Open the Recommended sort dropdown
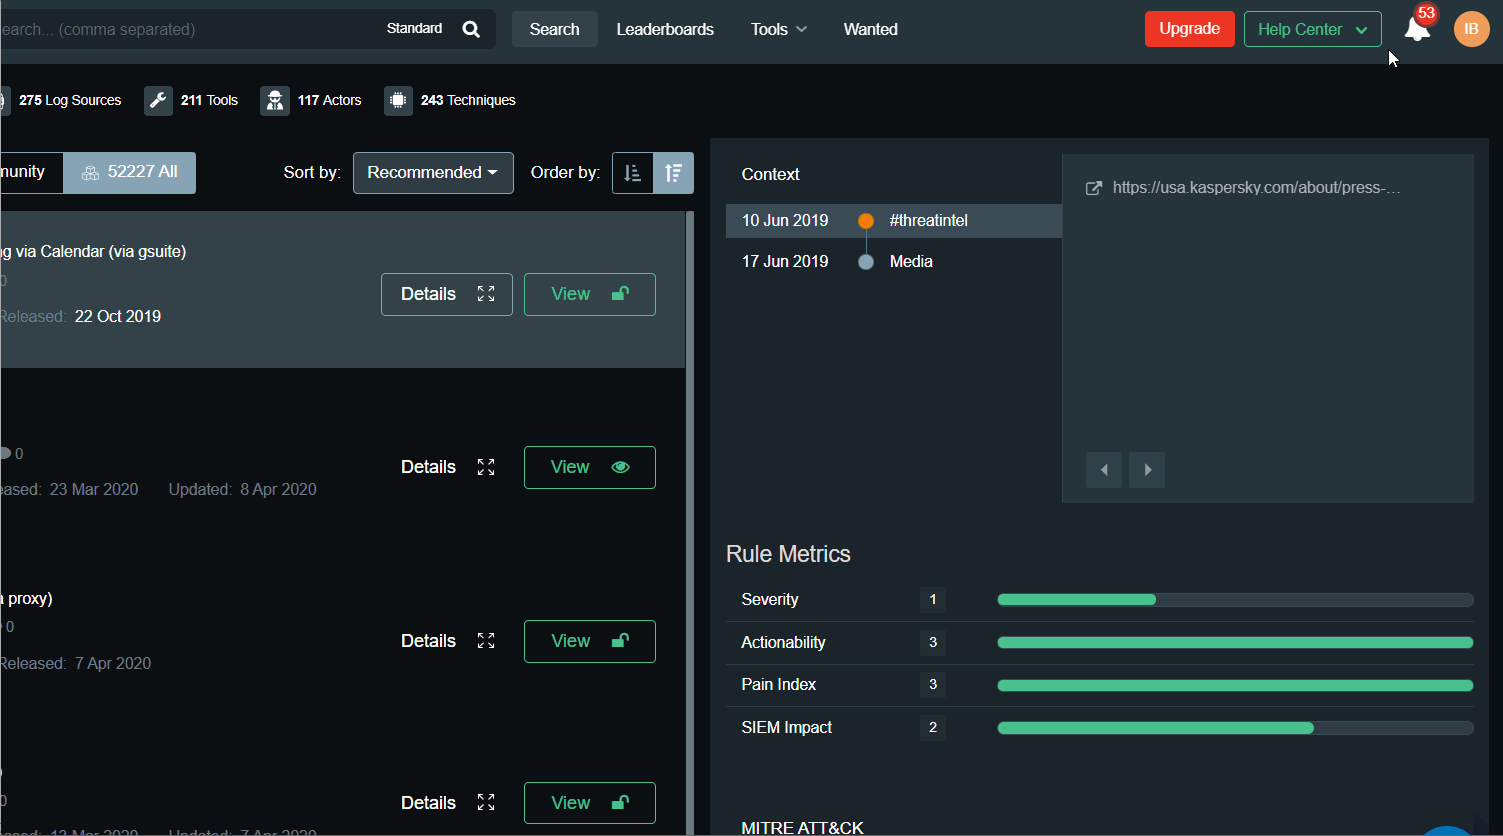This screenshot has width=1503, height=836. tap(433, 173)
